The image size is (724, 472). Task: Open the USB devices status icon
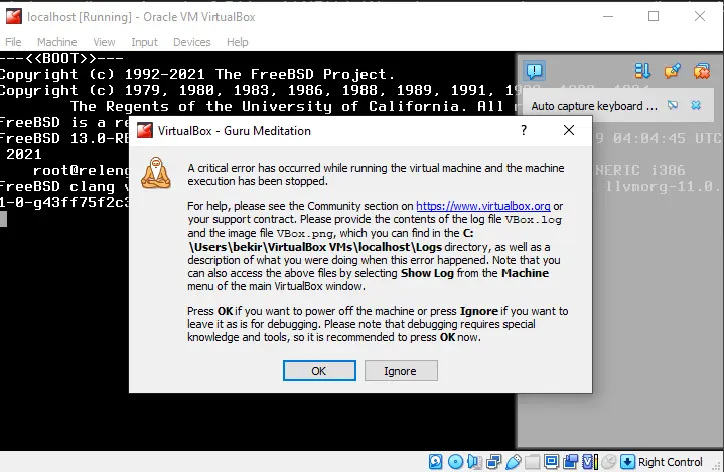click(513, 461)
